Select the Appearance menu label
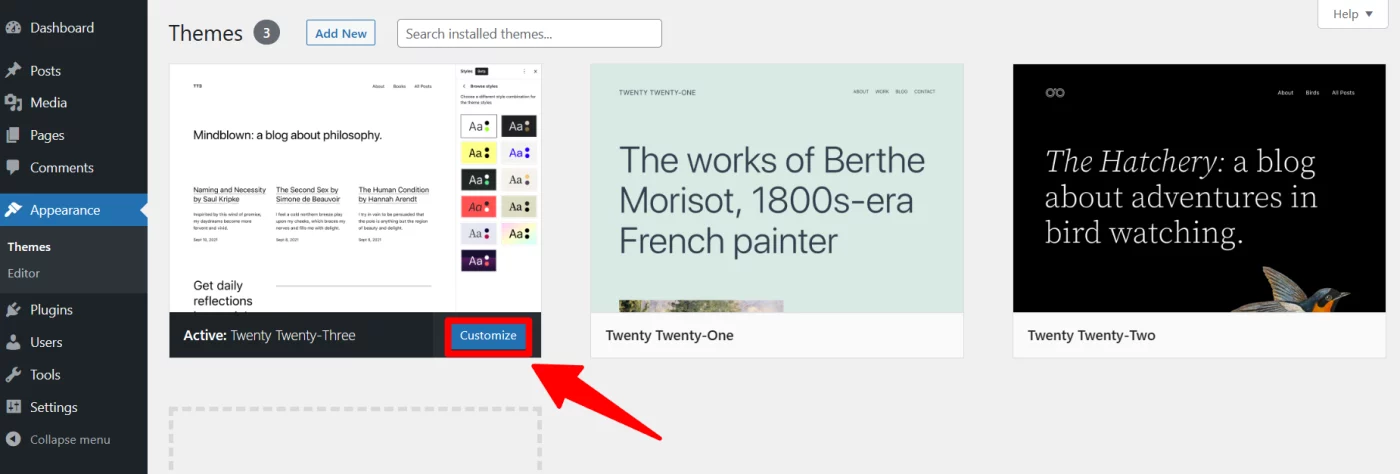 (x=65, y=210)
